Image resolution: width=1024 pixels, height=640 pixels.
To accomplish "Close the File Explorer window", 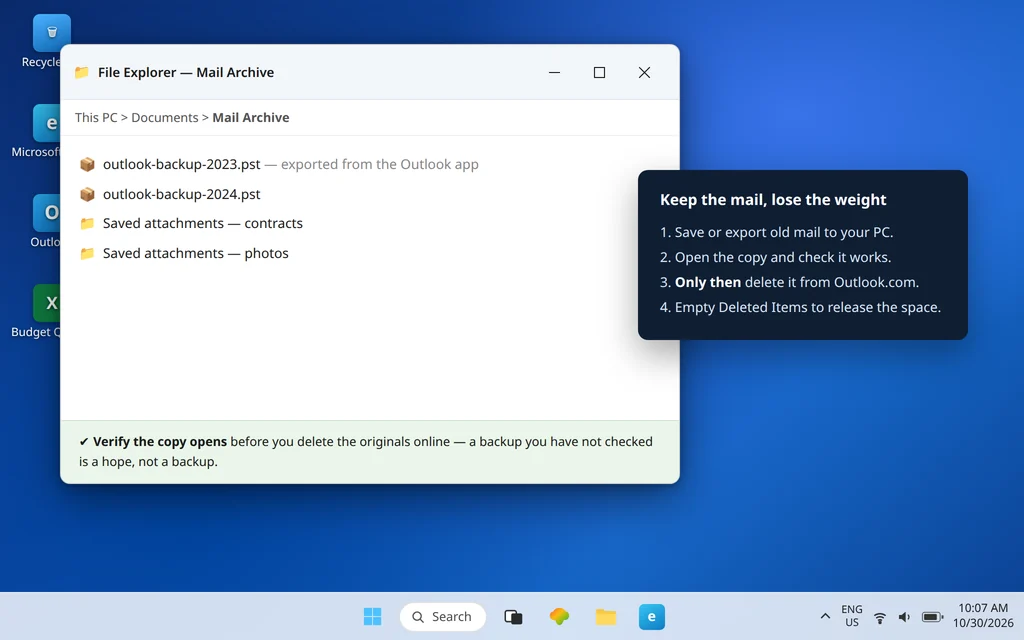I will 645,72.
